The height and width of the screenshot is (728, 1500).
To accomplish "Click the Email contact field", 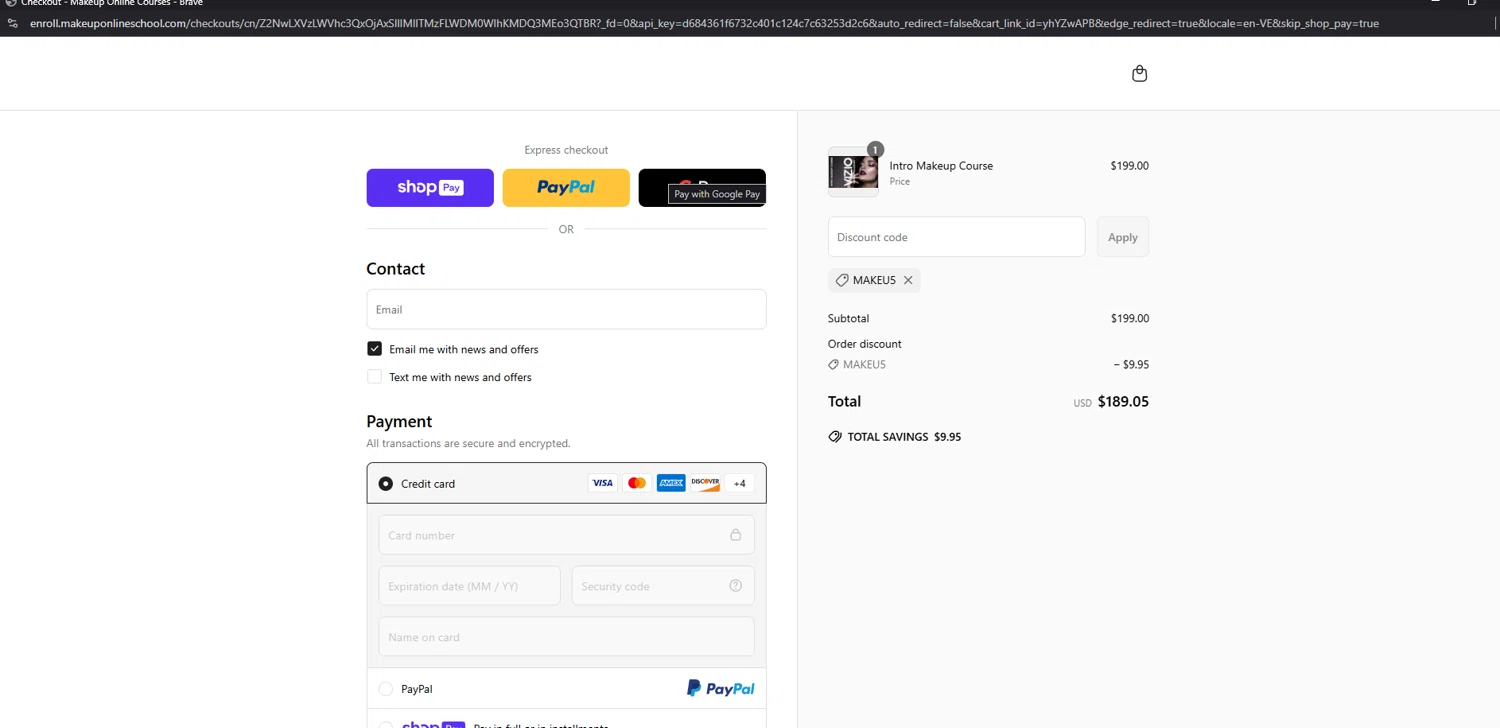I will pos(566,309).
